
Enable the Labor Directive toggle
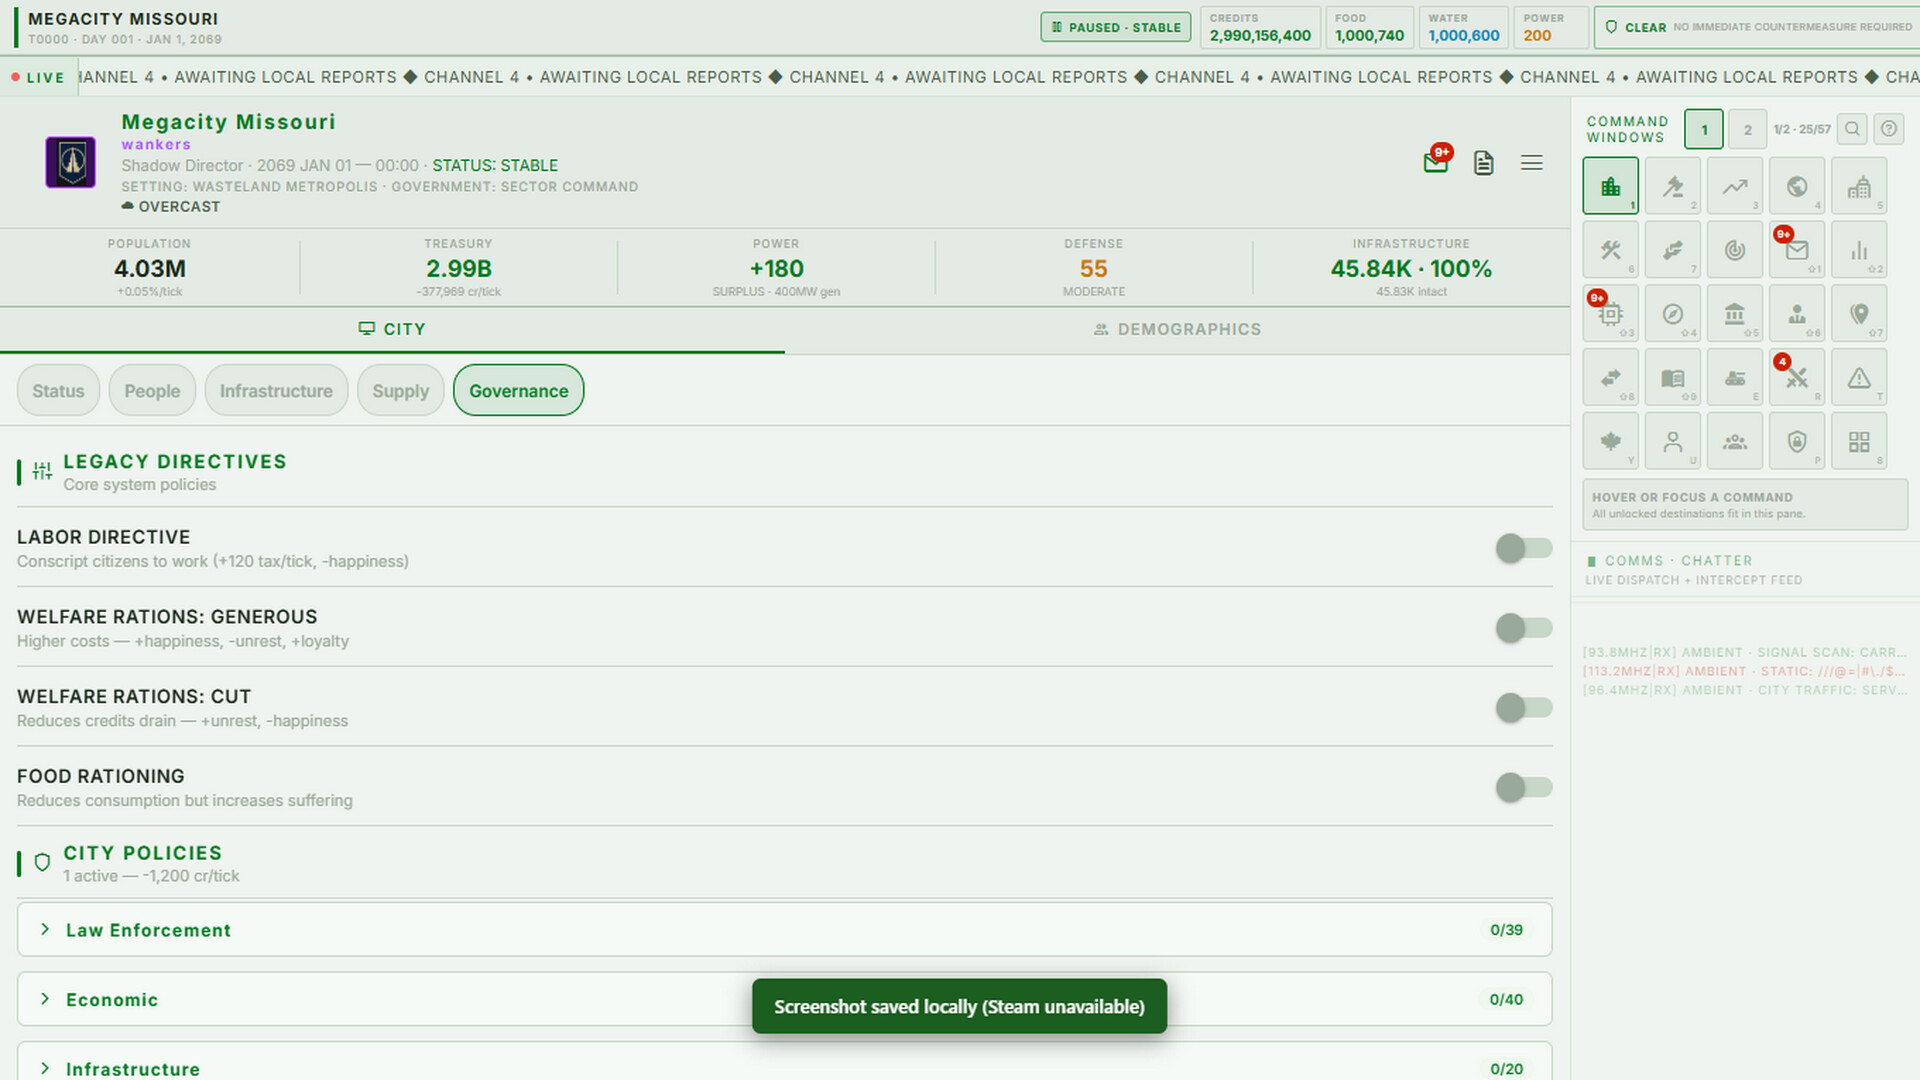[1523, 548]
